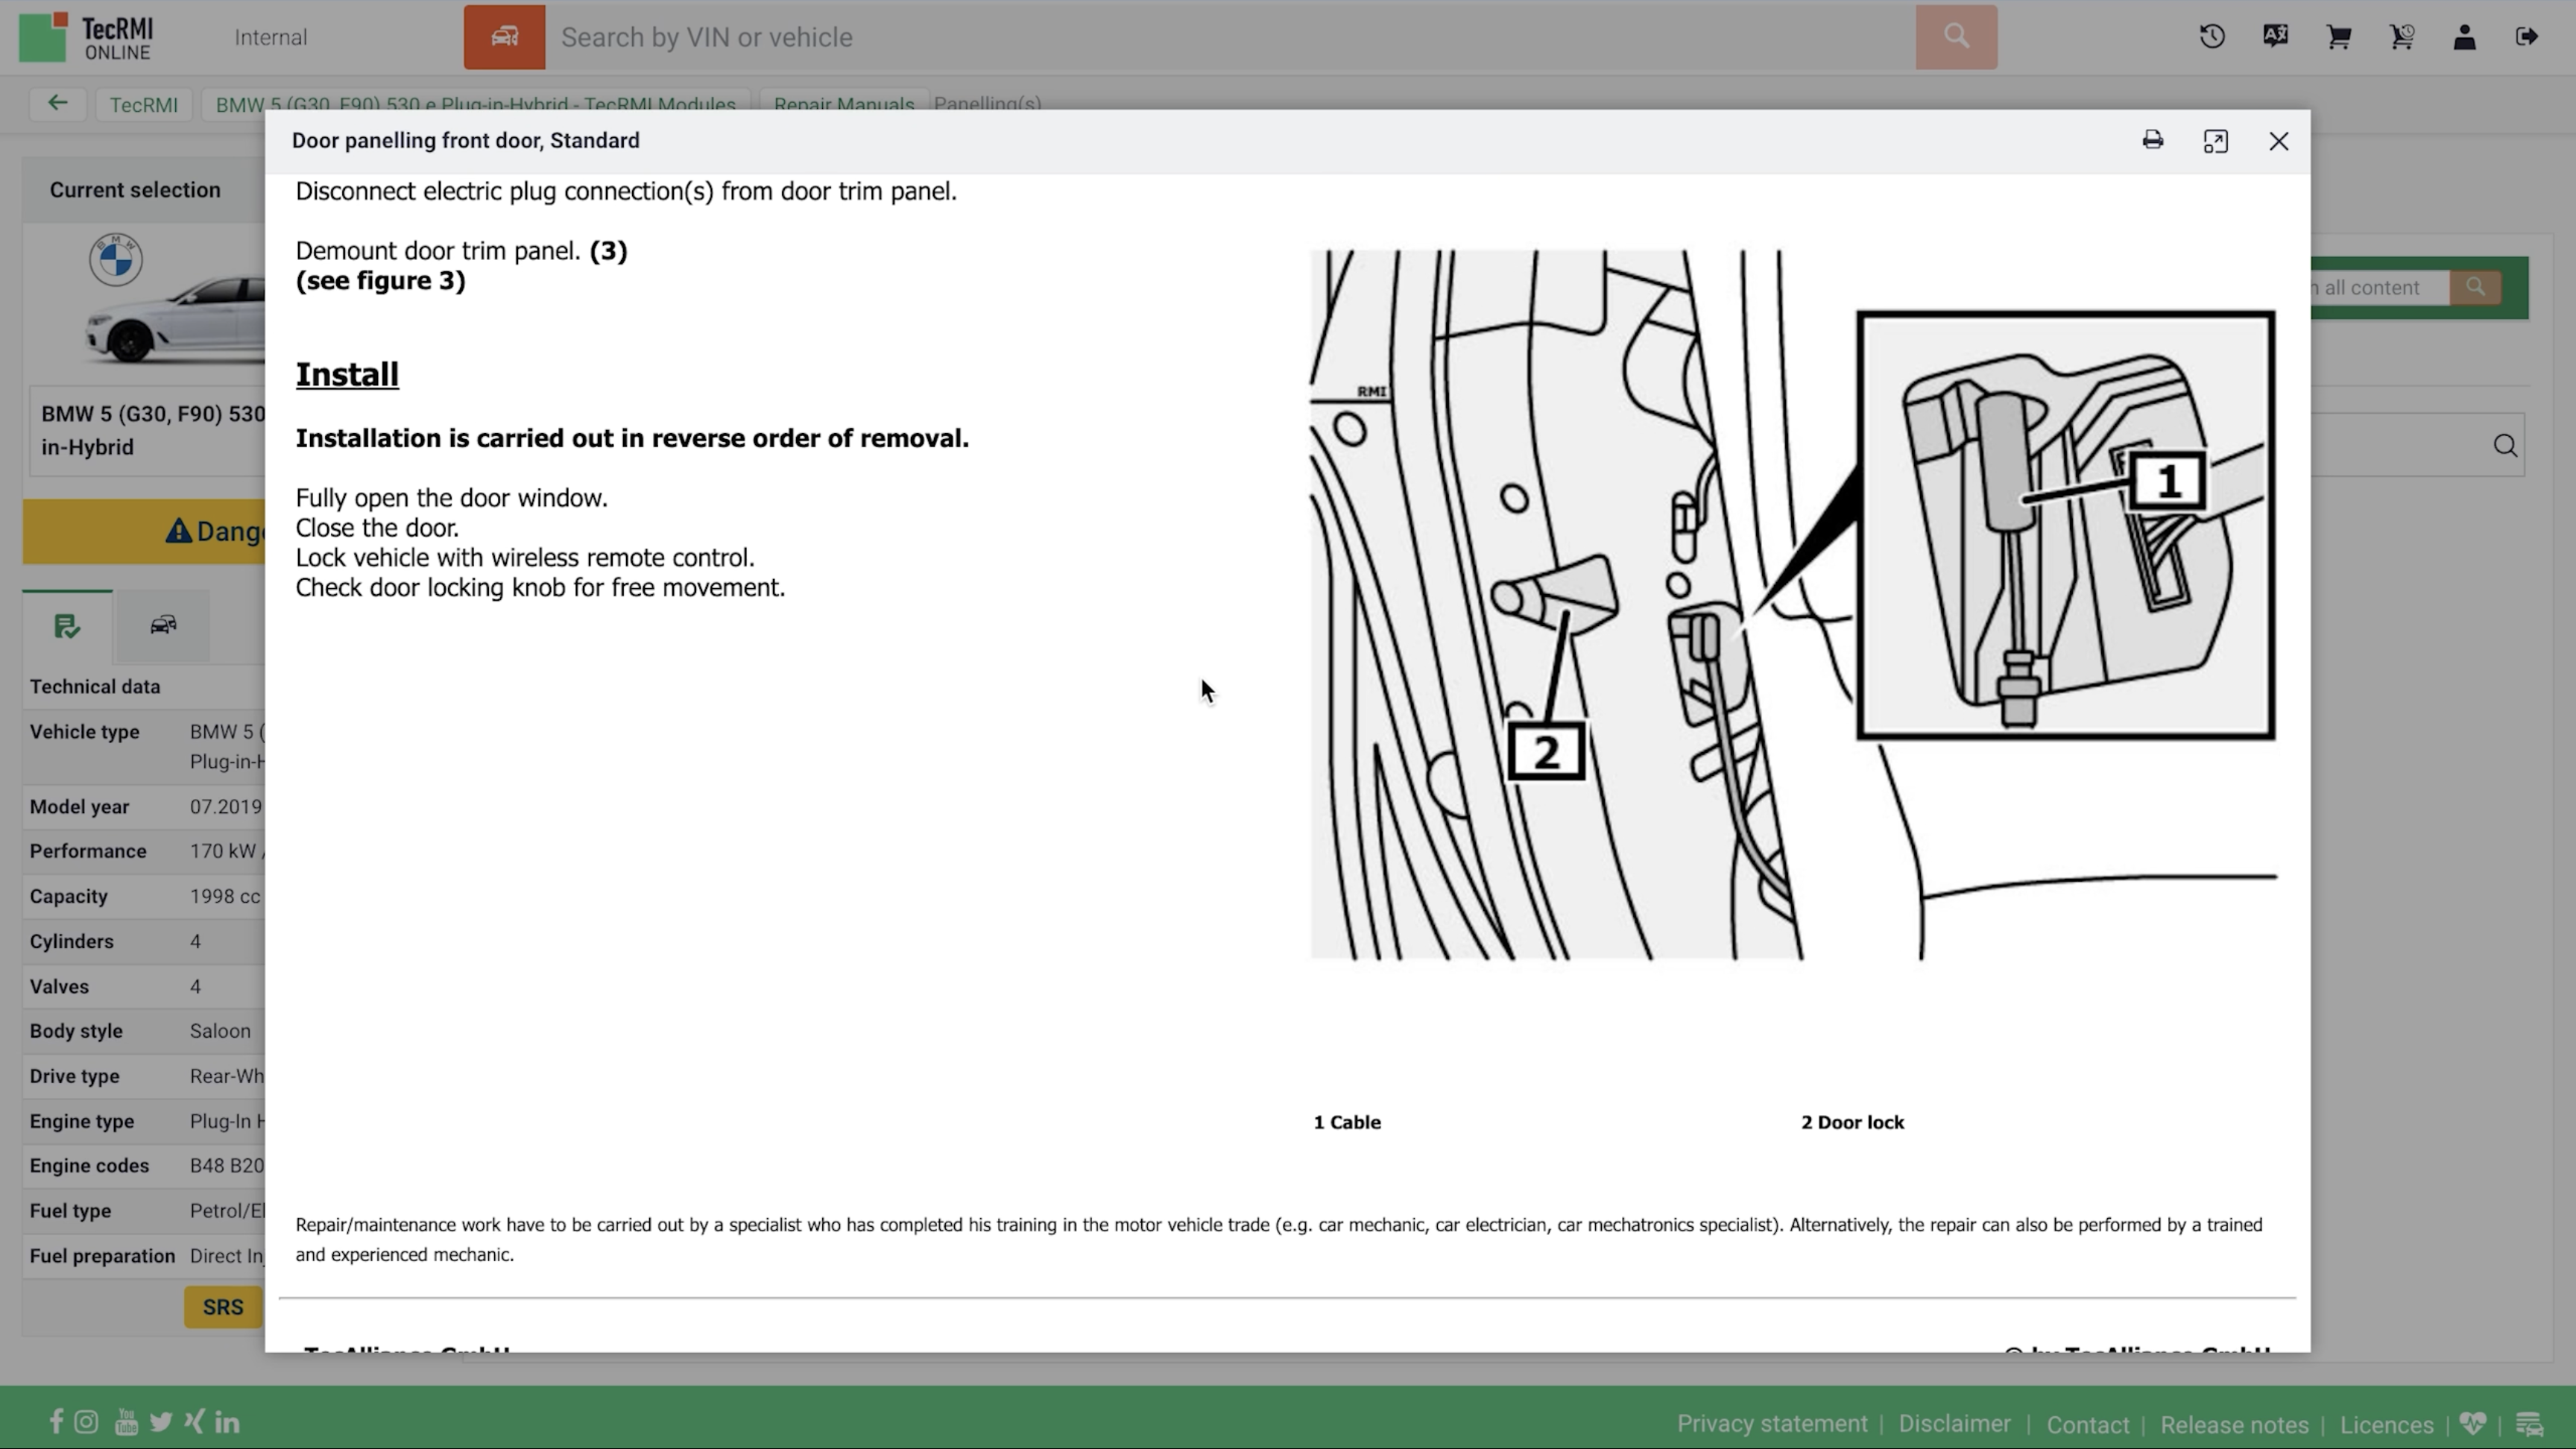Click the Install heading
Viewport: 2576px width, 1449px height.
(347, 374)
